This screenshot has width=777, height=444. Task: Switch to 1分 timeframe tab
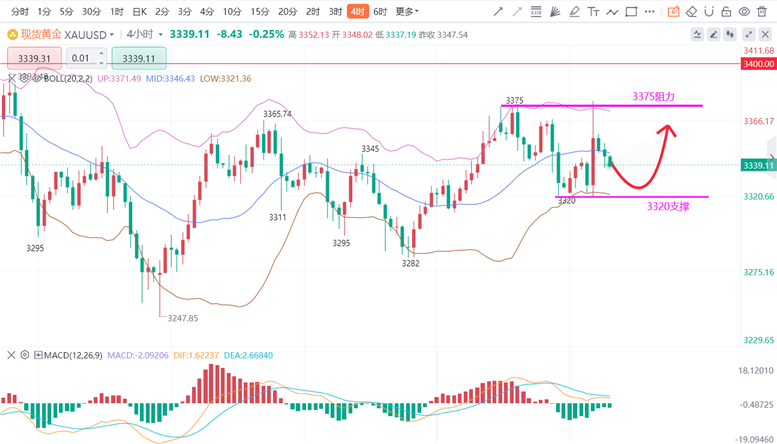pyautogui.click(x=44, y=11)
